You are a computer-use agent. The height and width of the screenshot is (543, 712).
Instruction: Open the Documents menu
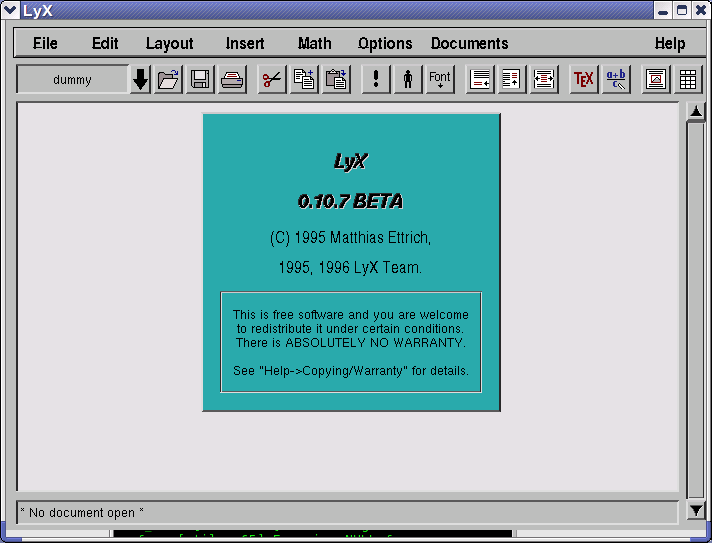(x=470, y=44)
